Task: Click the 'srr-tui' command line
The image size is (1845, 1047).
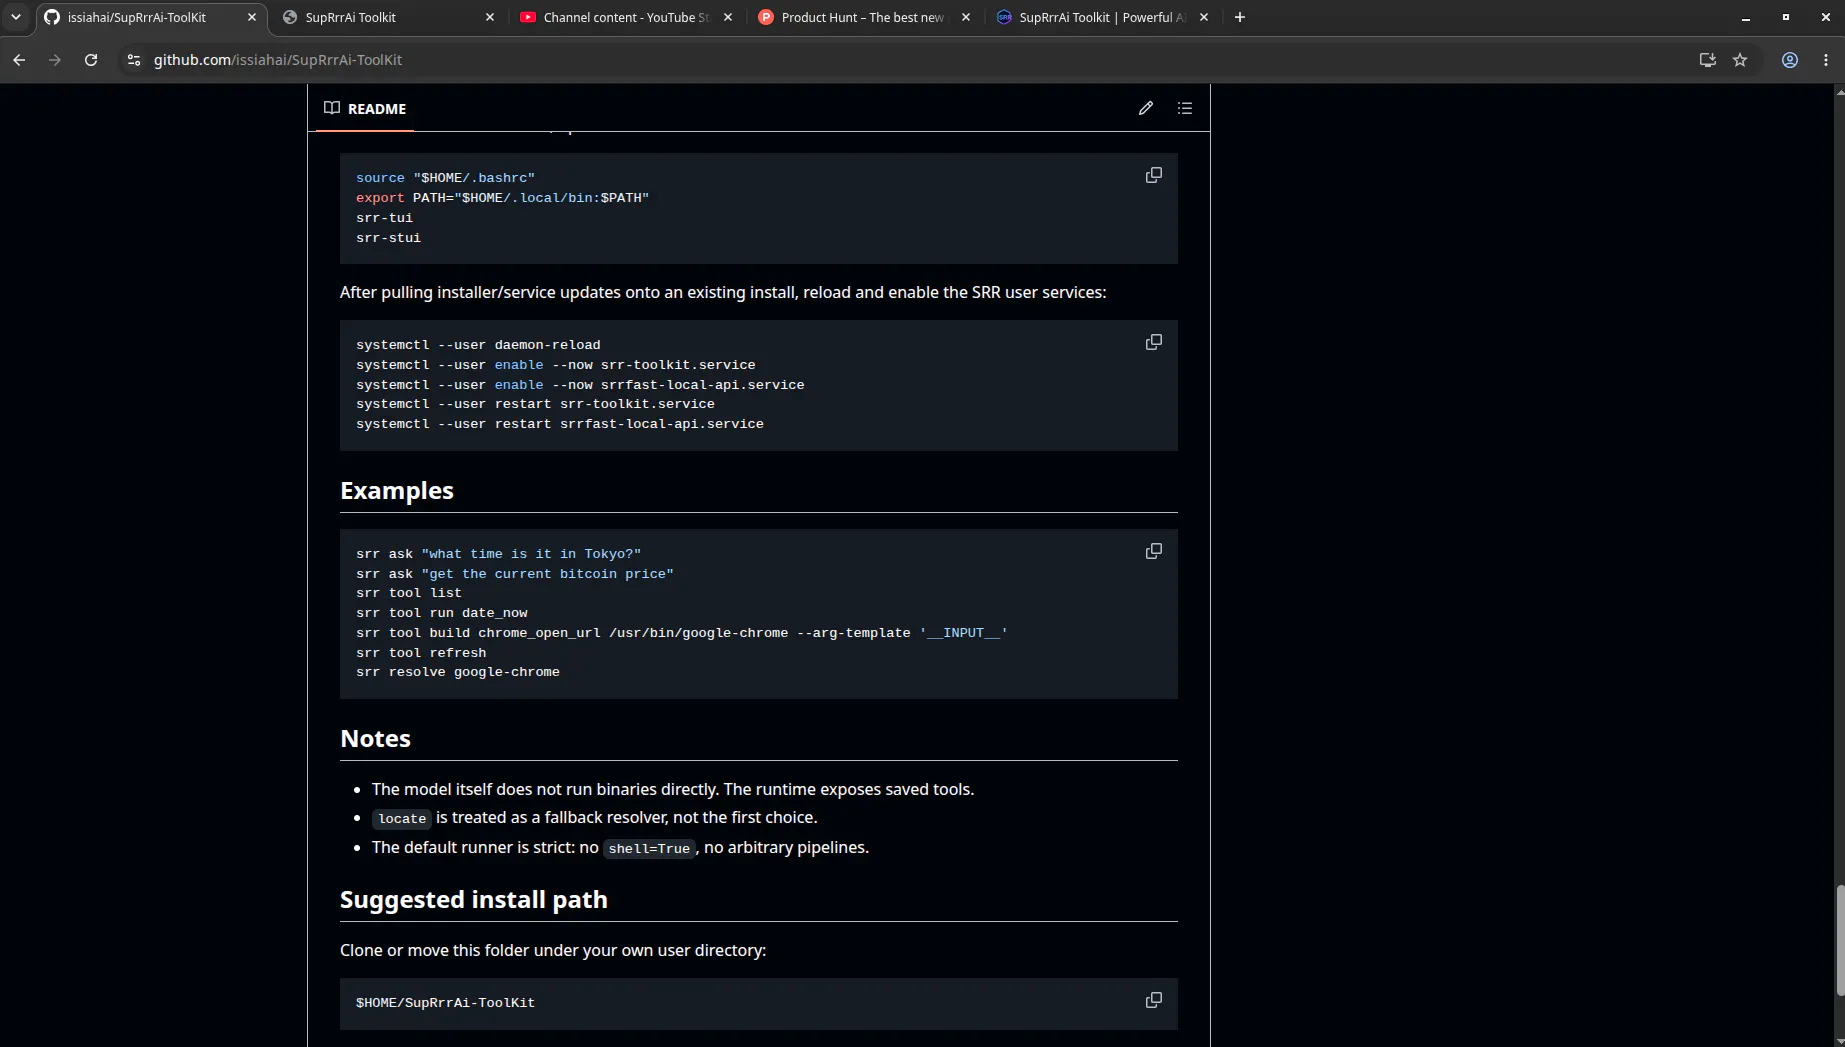Action: (384, 218)
